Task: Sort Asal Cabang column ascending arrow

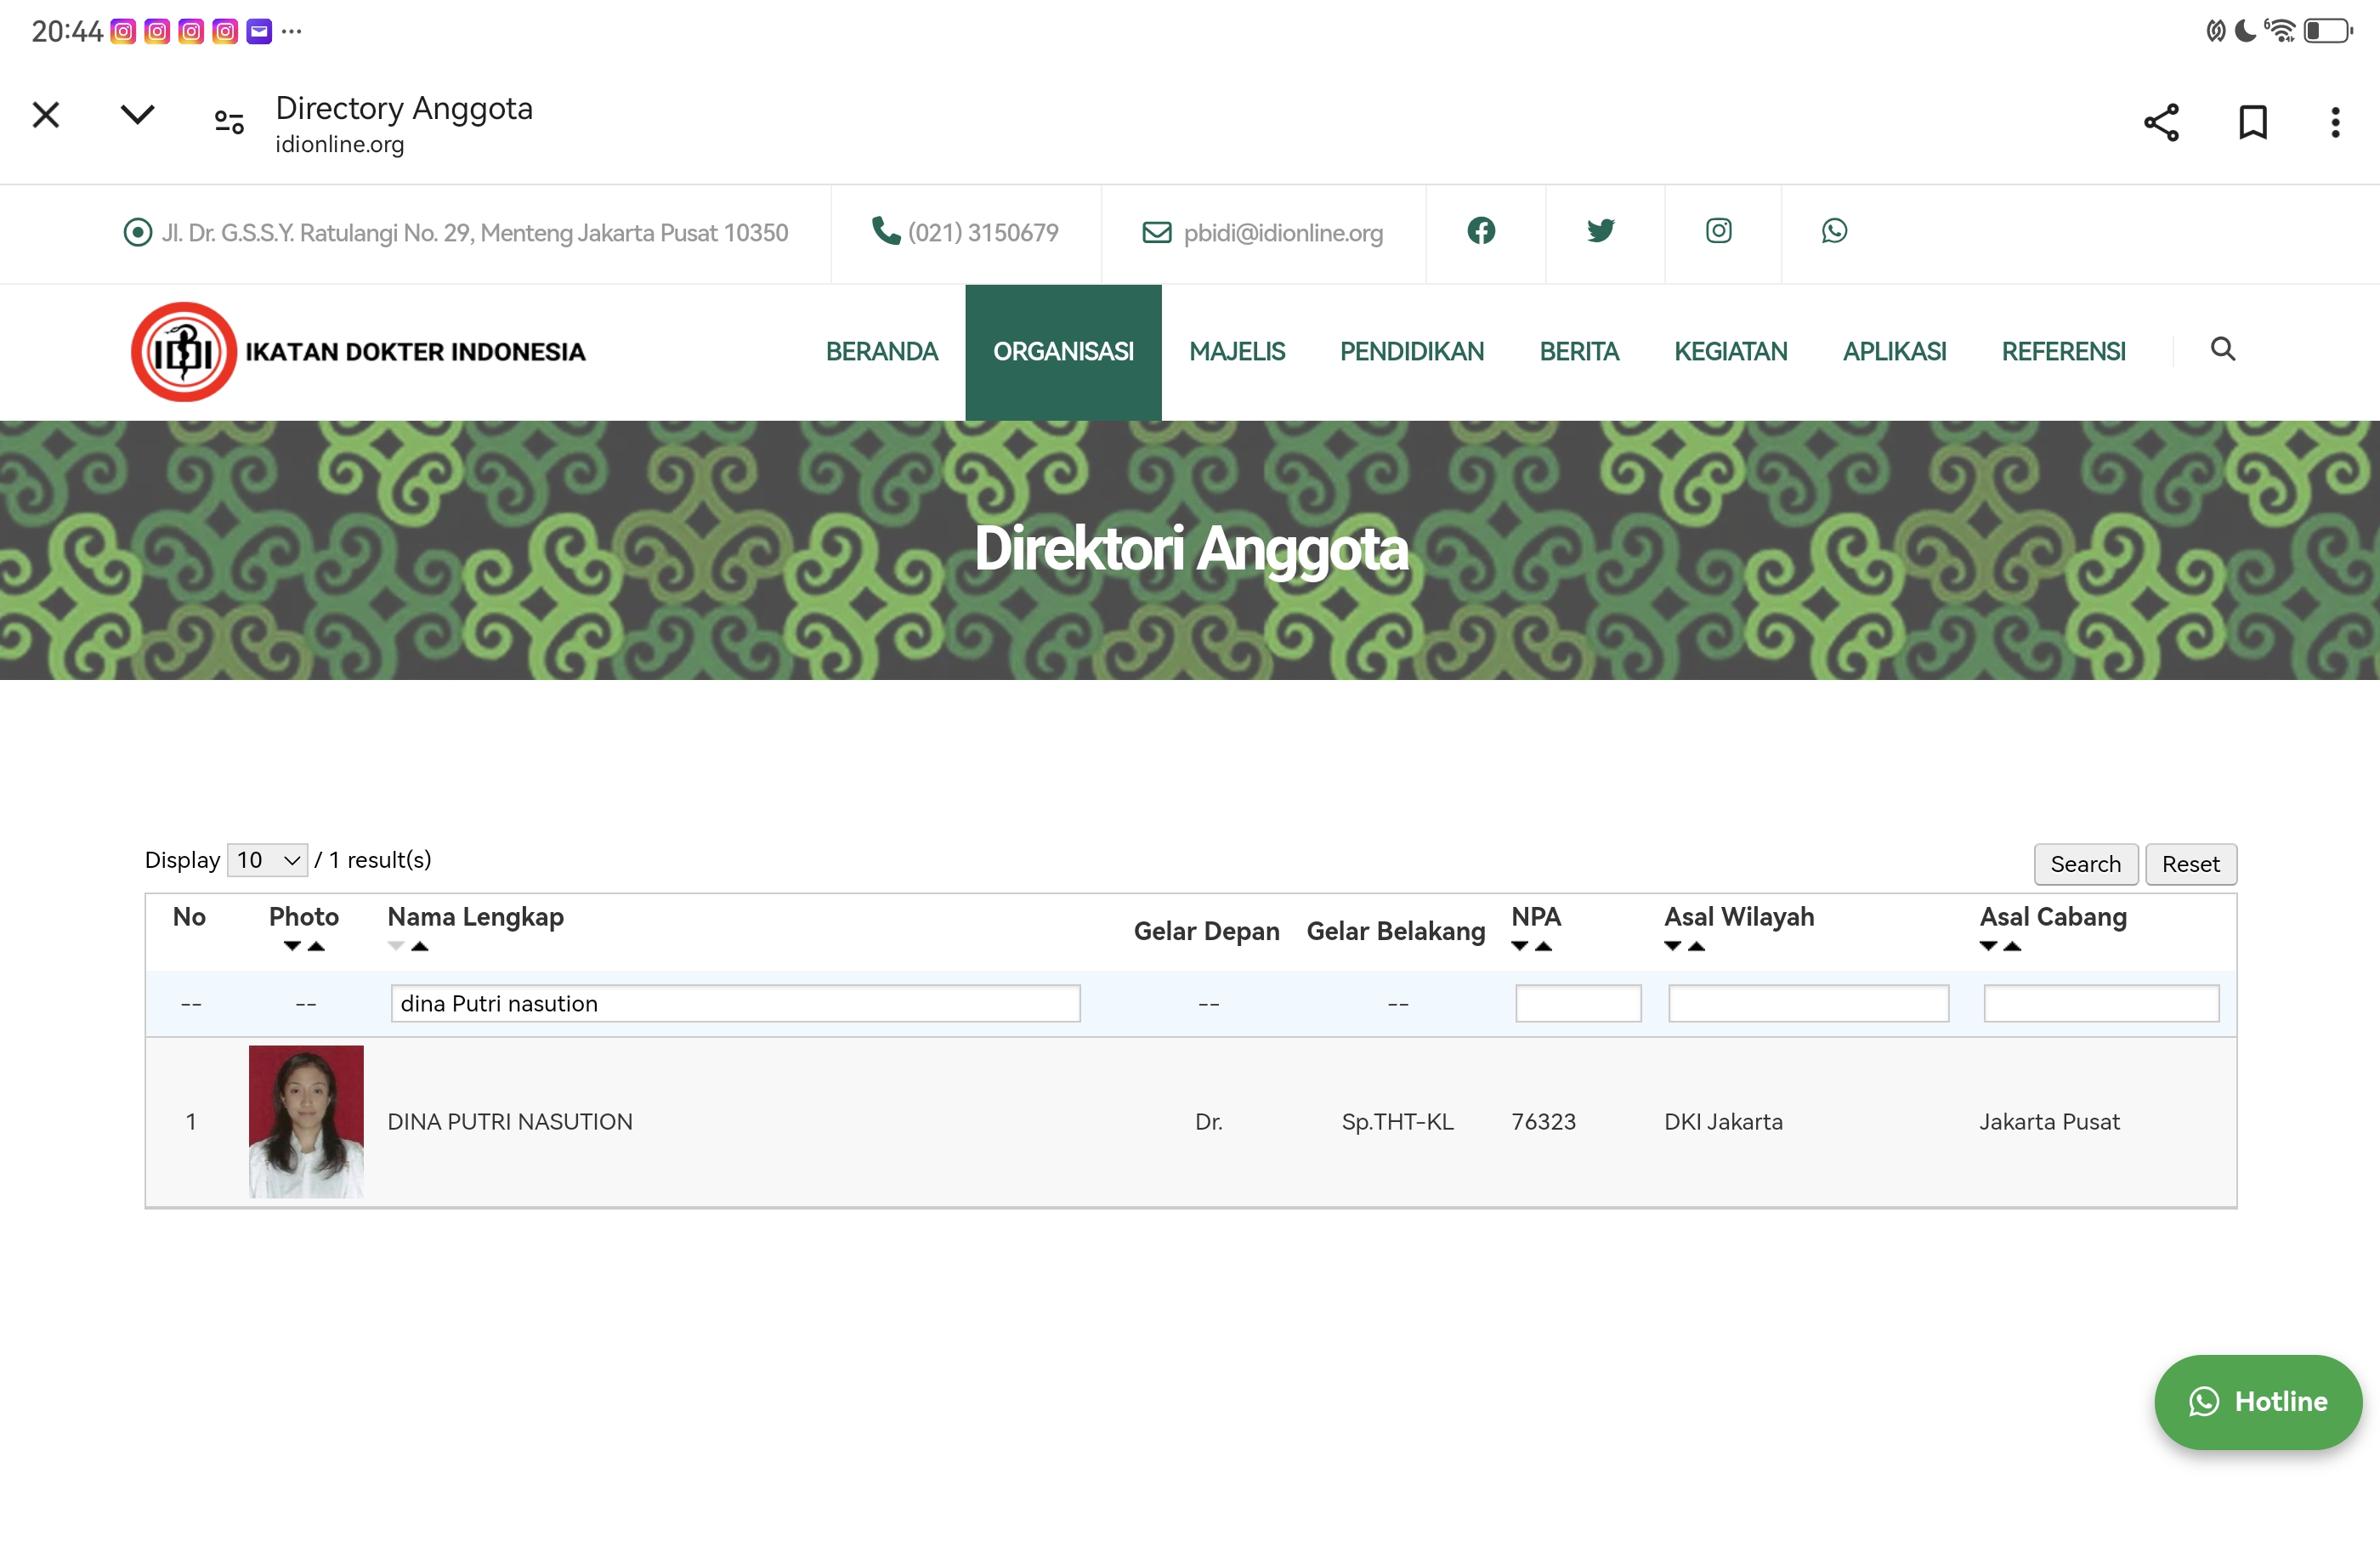Action: (x=2012, y=946)
